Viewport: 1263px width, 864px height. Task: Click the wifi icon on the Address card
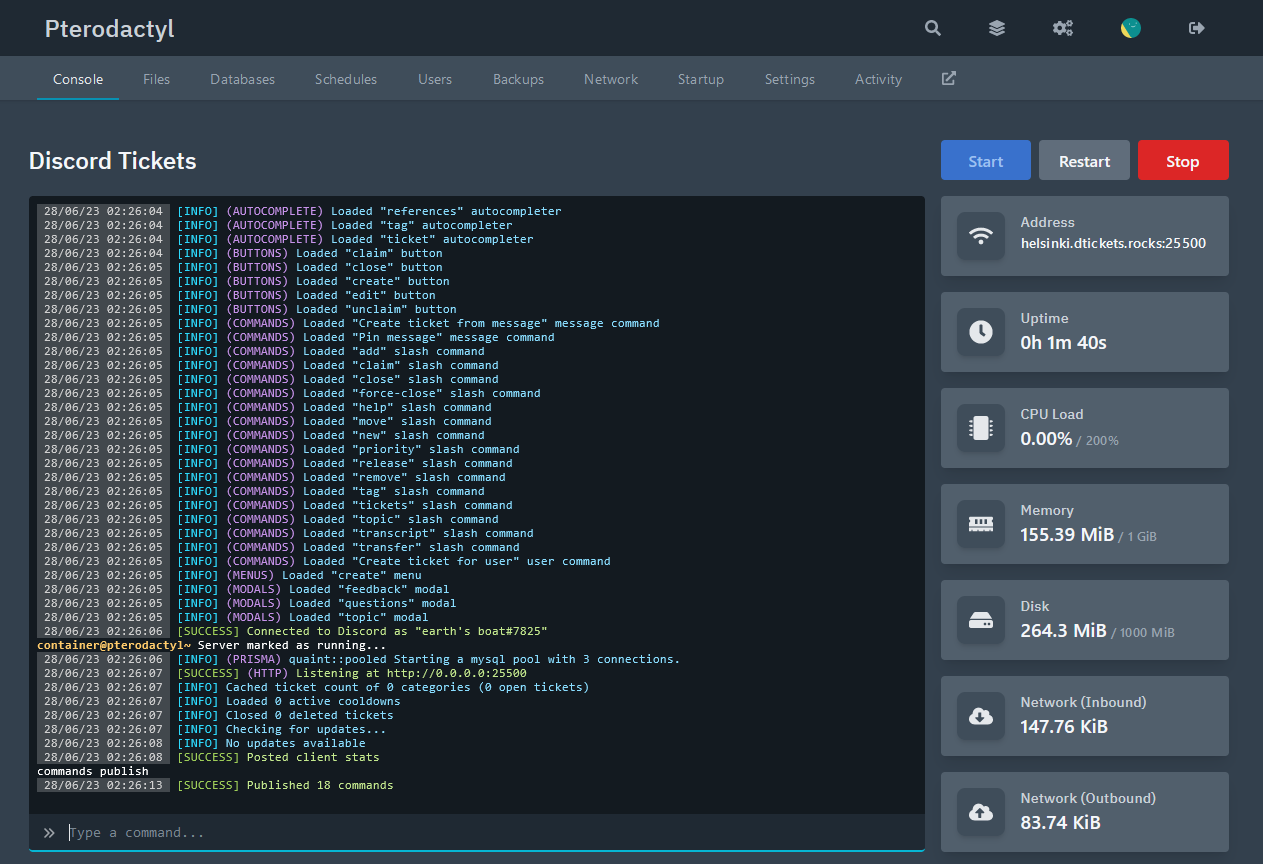(981, 236)
